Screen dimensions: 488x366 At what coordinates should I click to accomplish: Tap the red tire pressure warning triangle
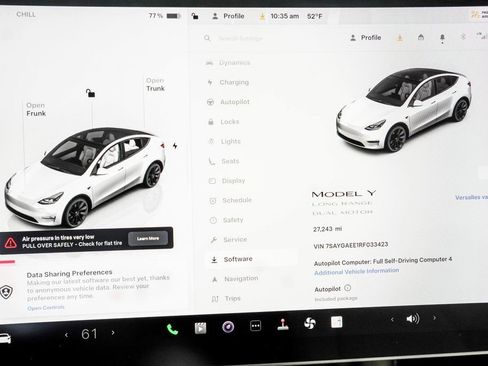[x=11, y=243]
